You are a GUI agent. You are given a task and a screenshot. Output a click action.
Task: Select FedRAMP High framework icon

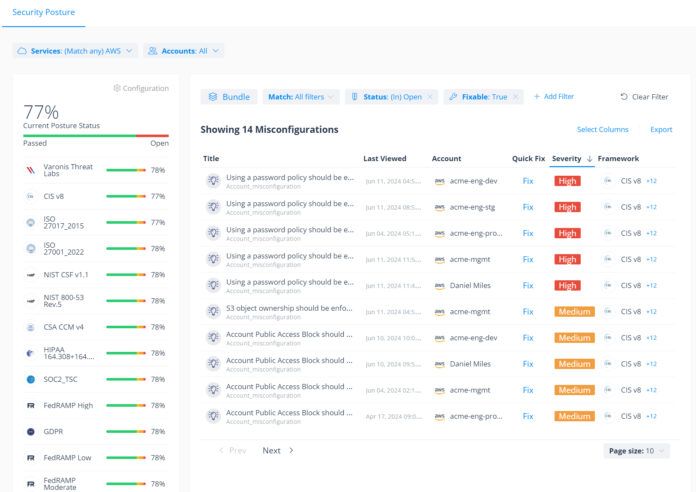coord(31,406)
